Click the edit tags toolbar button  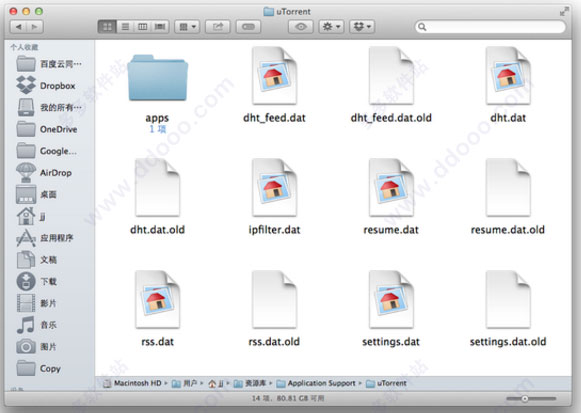coord(248,27)
